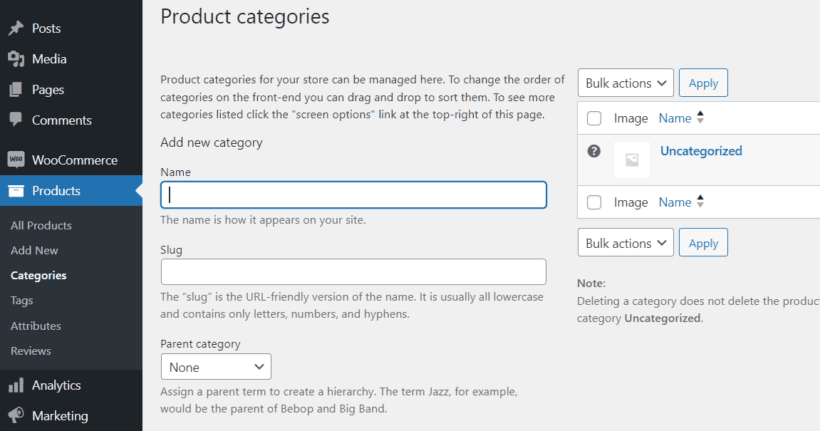Focus the Slug input field
Viewport: 820px width, 431px height.
click(354, 271)
